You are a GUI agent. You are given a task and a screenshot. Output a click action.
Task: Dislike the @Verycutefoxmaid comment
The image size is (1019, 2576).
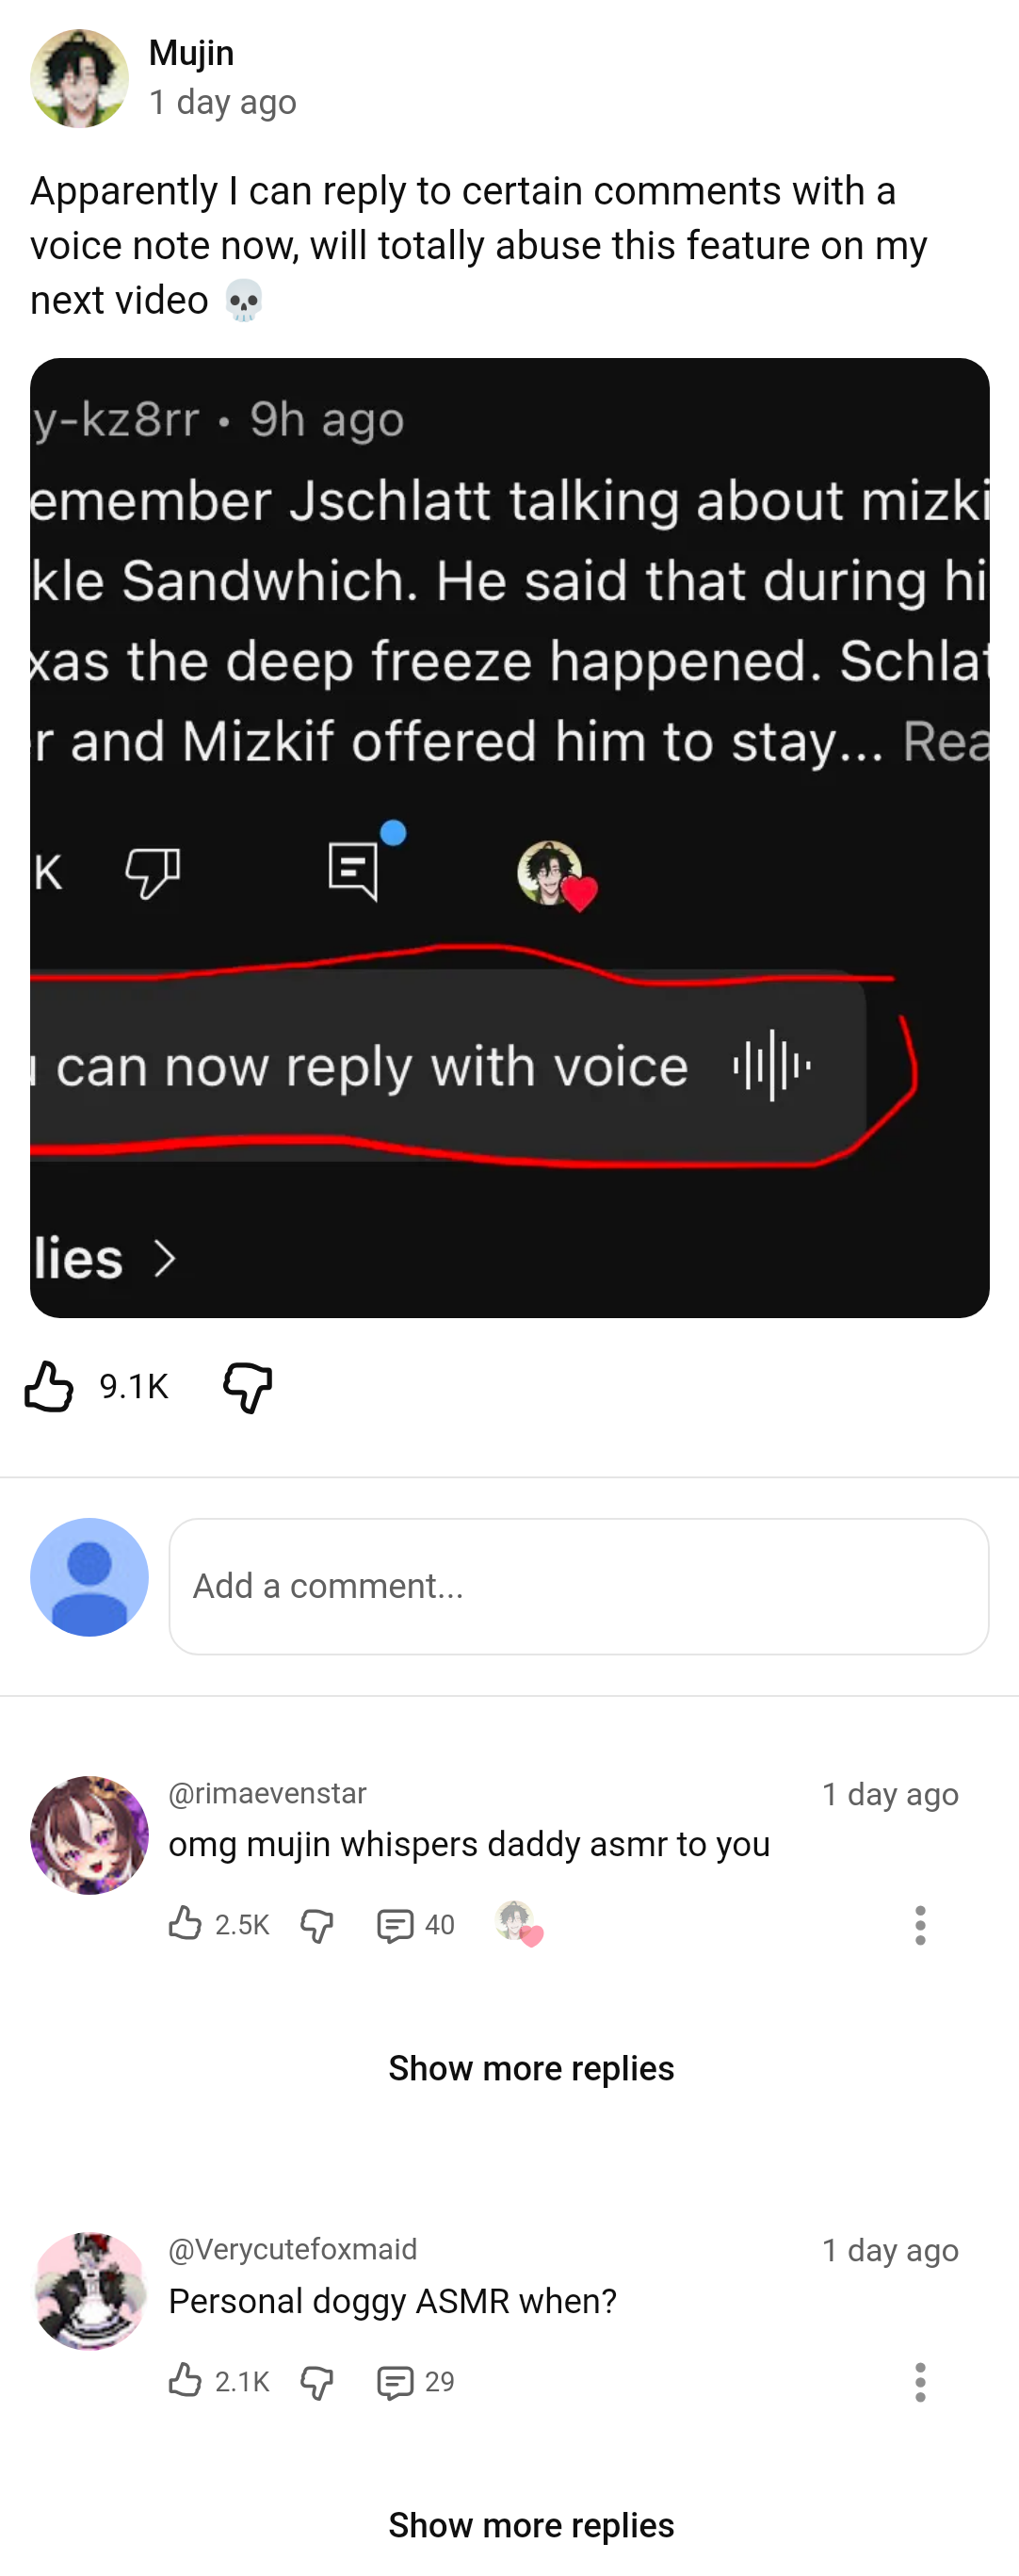click(x=317, y=2382)
